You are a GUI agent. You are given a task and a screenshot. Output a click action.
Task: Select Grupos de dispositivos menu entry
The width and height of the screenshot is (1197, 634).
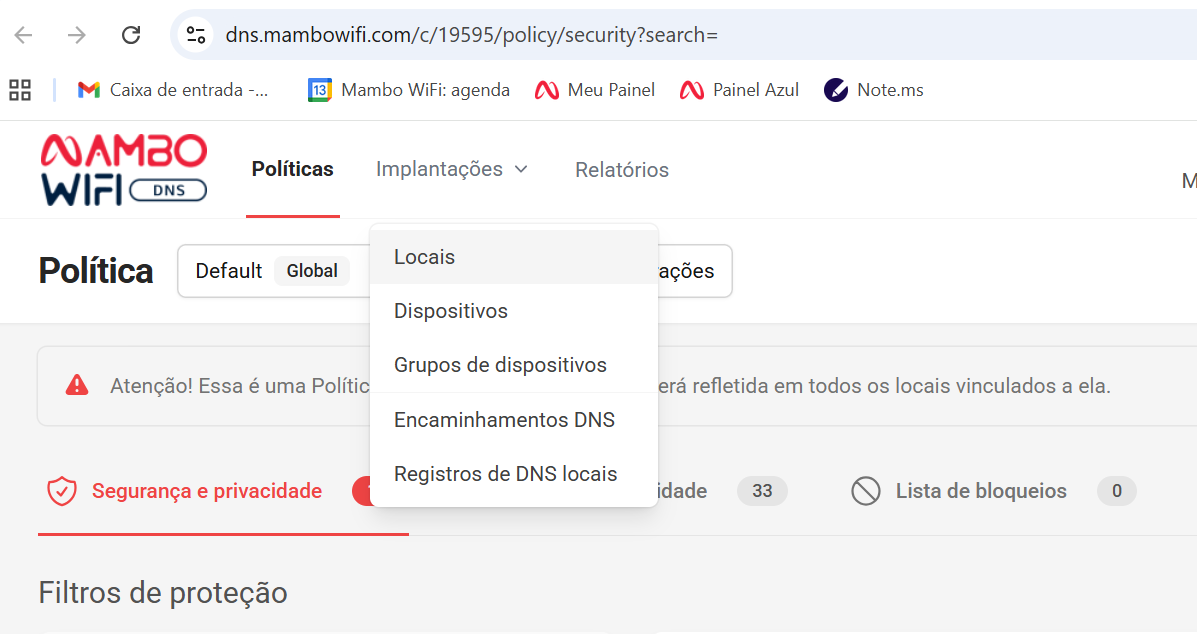click(x=500, y=365)
